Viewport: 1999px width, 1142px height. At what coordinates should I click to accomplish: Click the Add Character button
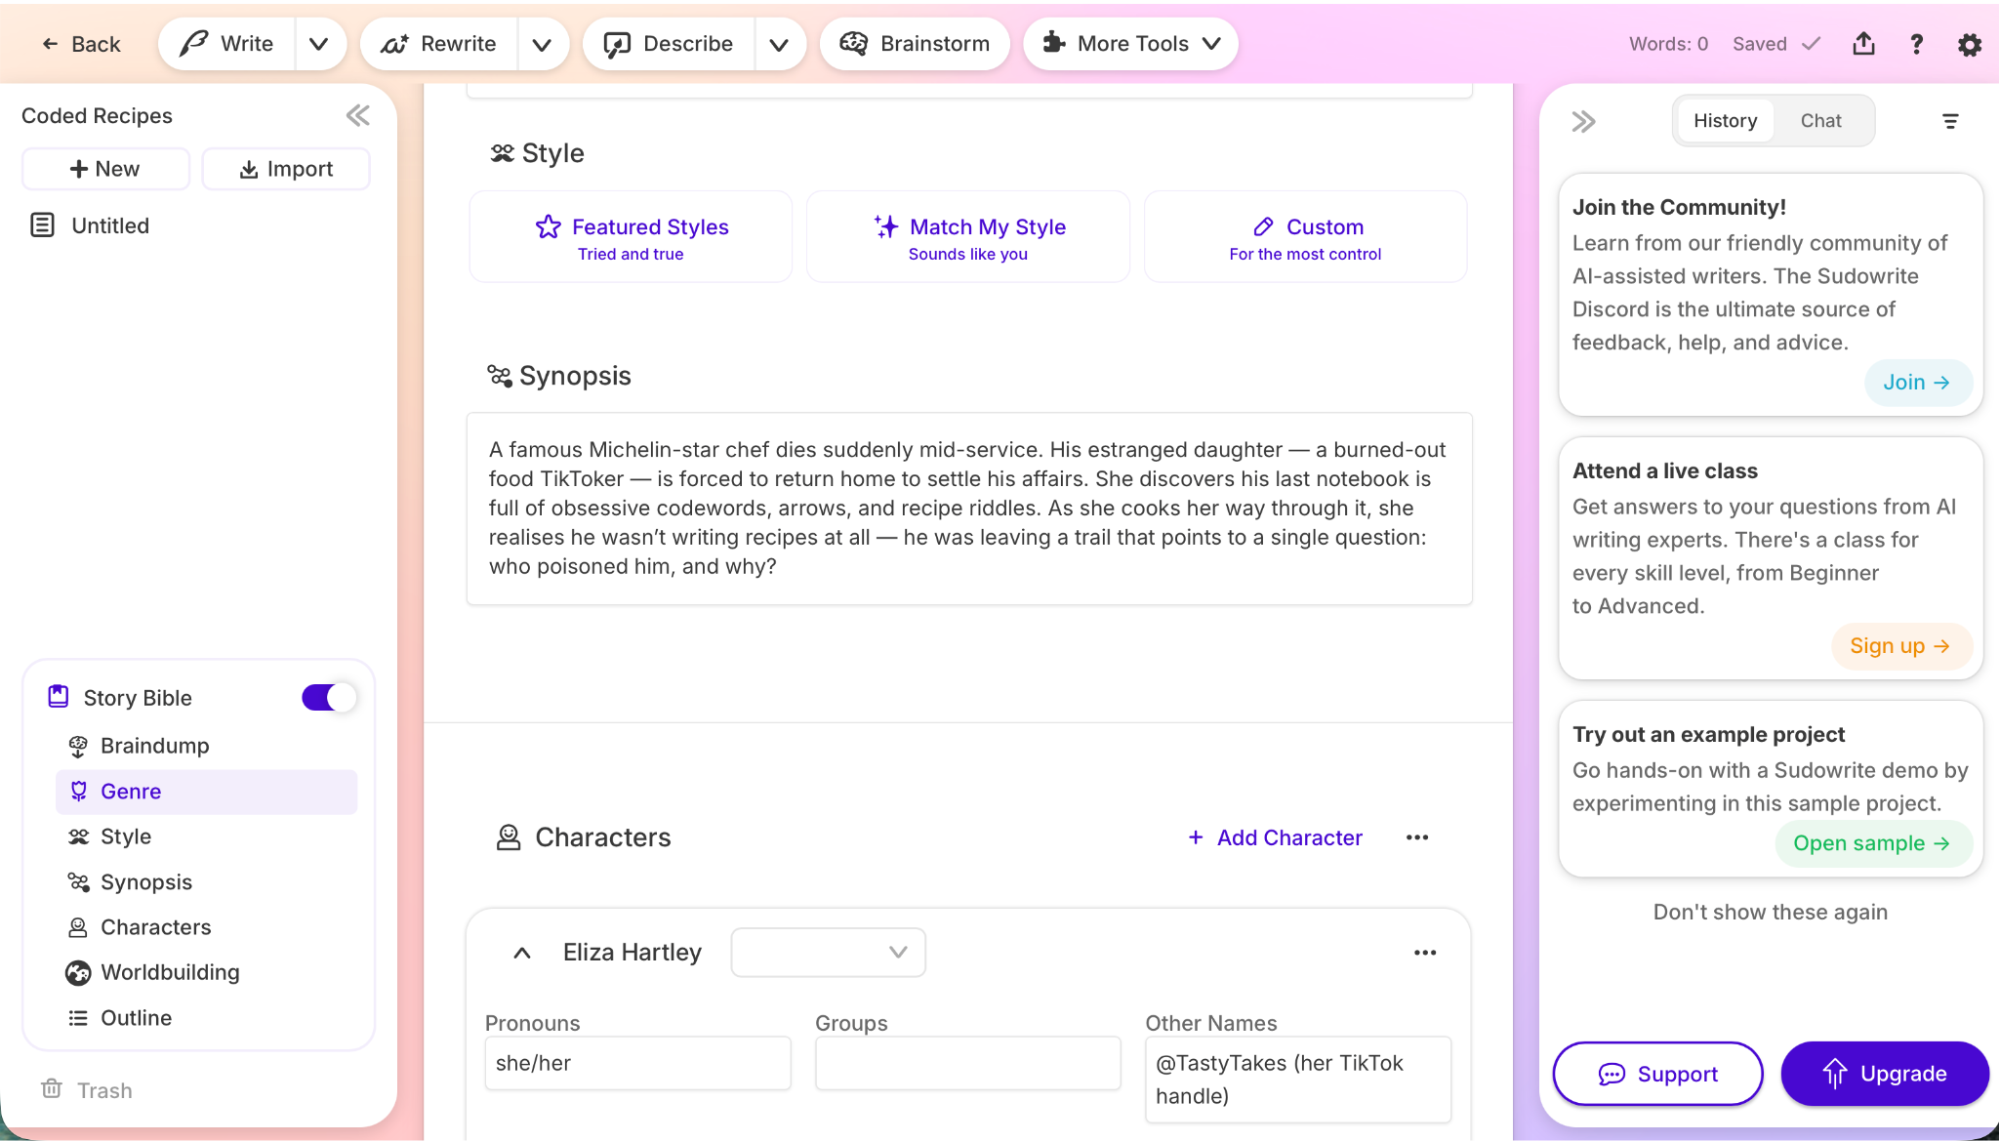1274,837
